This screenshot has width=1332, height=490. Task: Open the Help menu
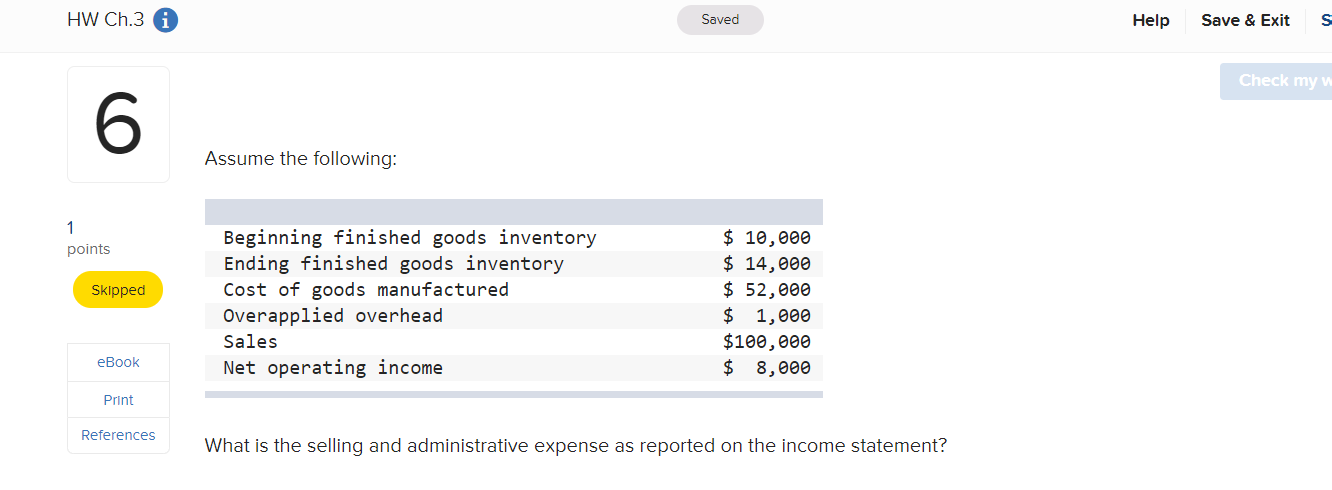click(1150, 20)
